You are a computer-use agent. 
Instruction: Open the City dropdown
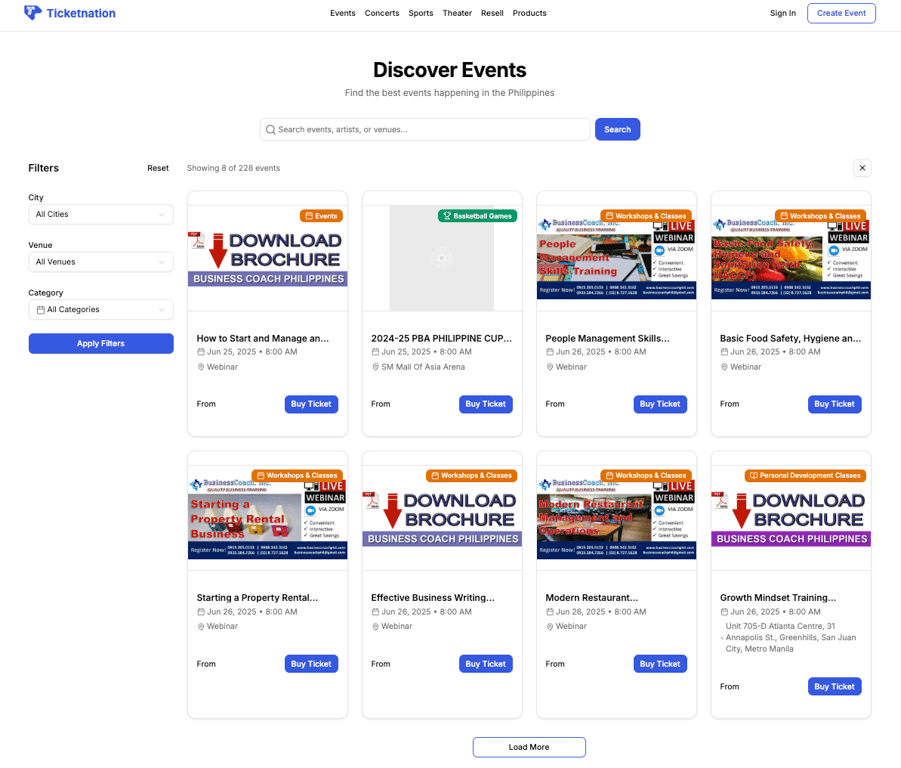[101, 214]
